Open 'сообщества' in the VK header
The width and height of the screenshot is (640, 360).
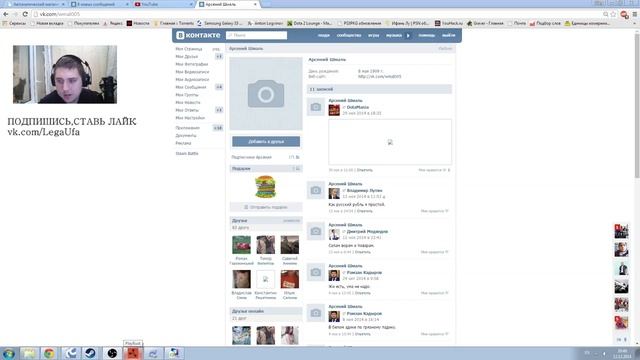point(349,36)
